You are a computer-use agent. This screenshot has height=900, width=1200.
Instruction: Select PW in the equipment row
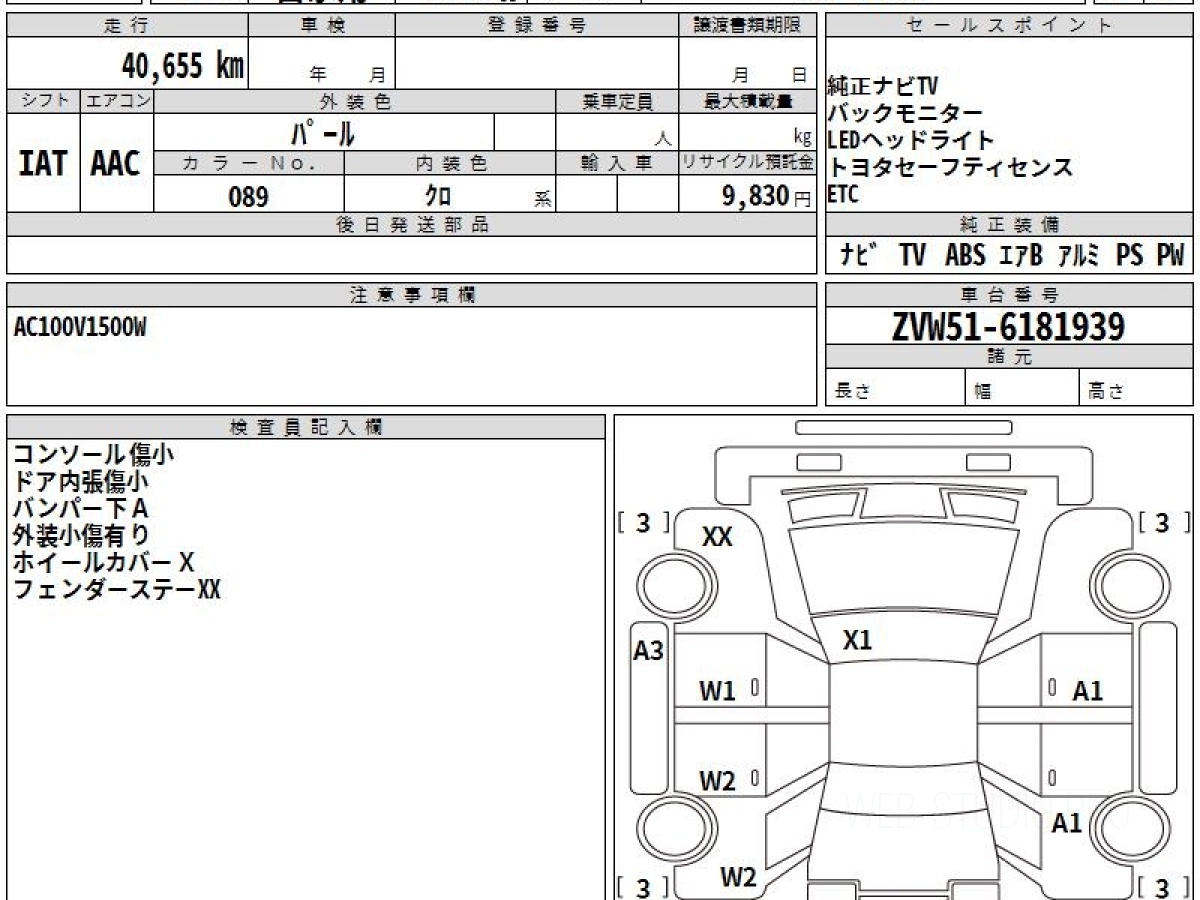[1170, 255]
